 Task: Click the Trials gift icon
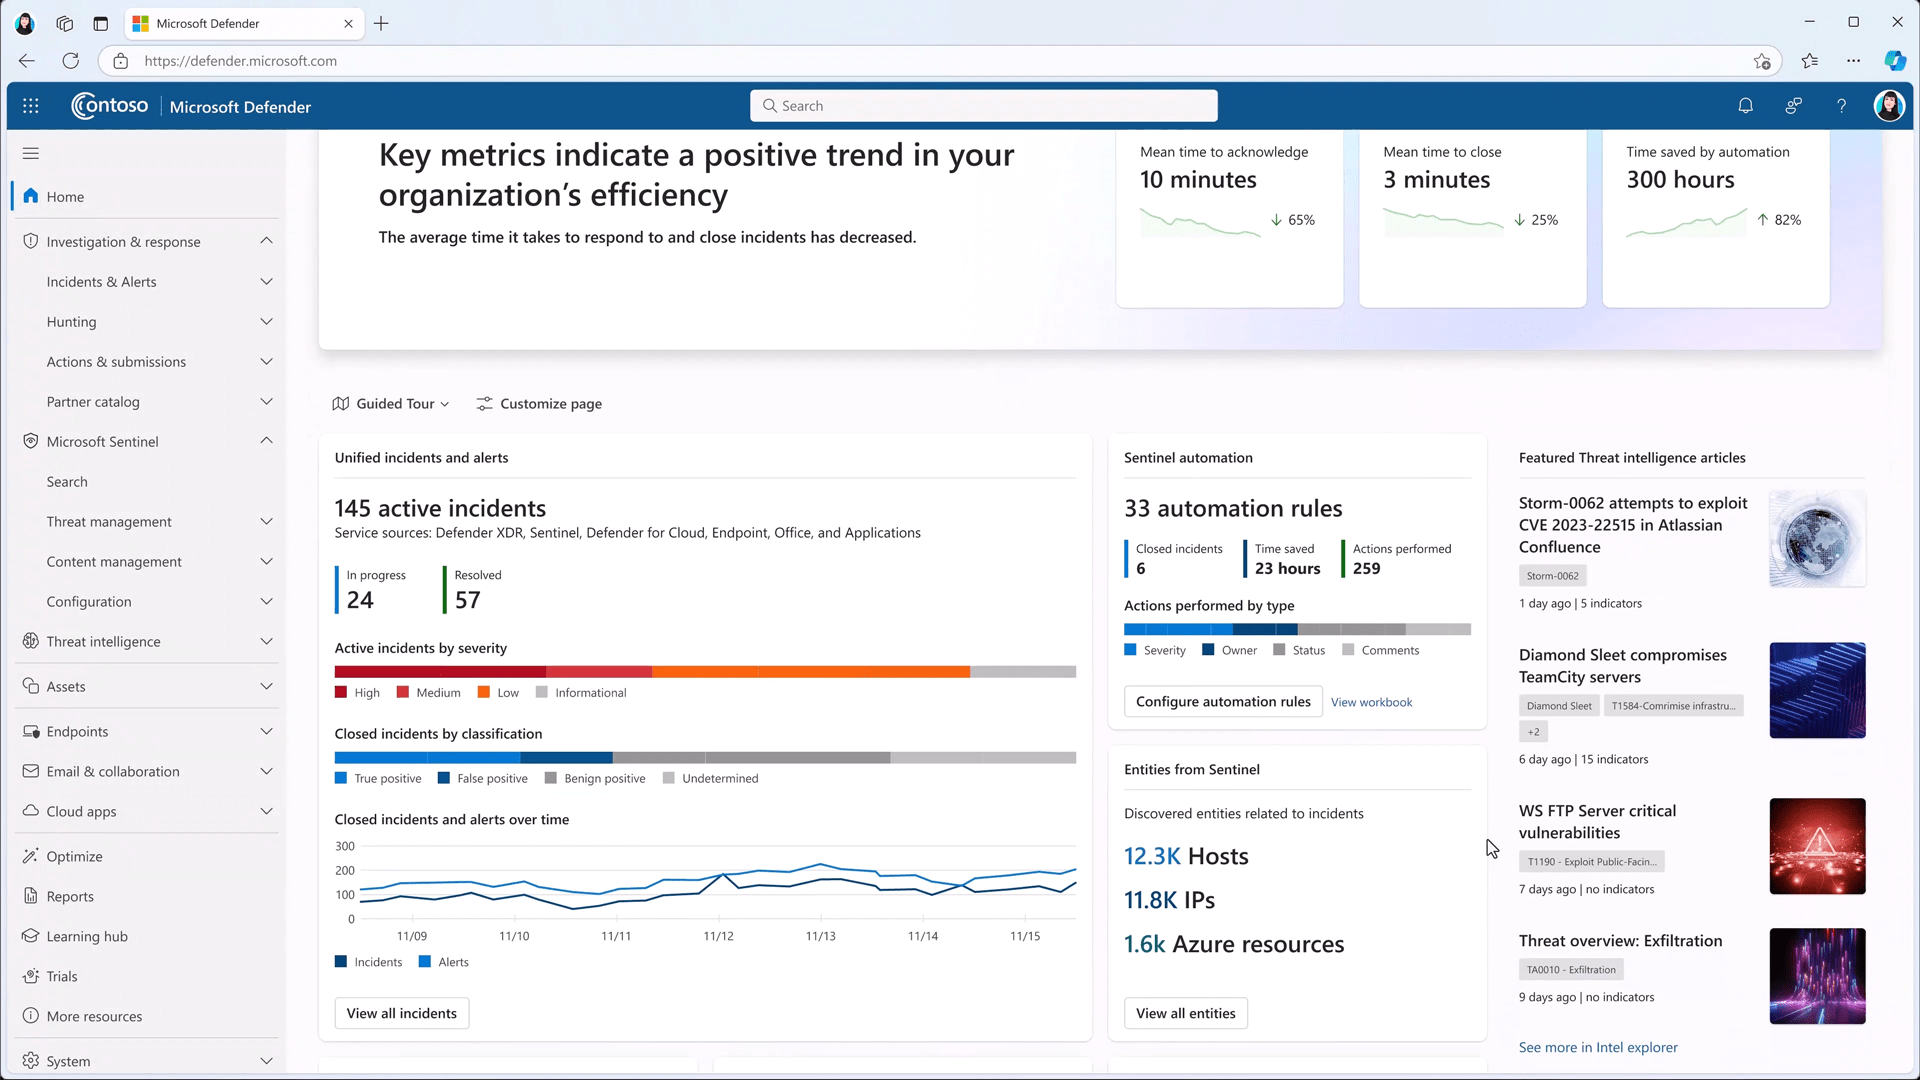click(x=31, y=976)
